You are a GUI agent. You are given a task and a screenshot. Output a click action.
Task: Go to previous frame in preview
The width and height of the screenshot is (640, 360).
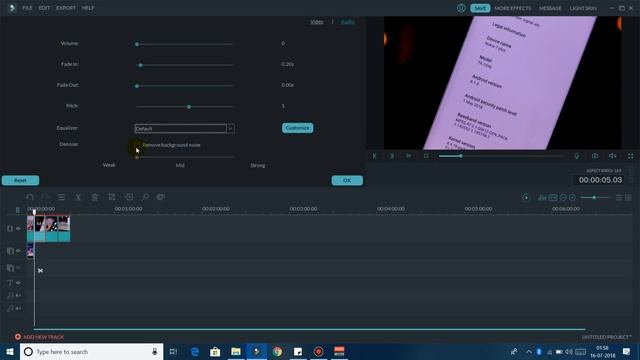tap(374, 156)
